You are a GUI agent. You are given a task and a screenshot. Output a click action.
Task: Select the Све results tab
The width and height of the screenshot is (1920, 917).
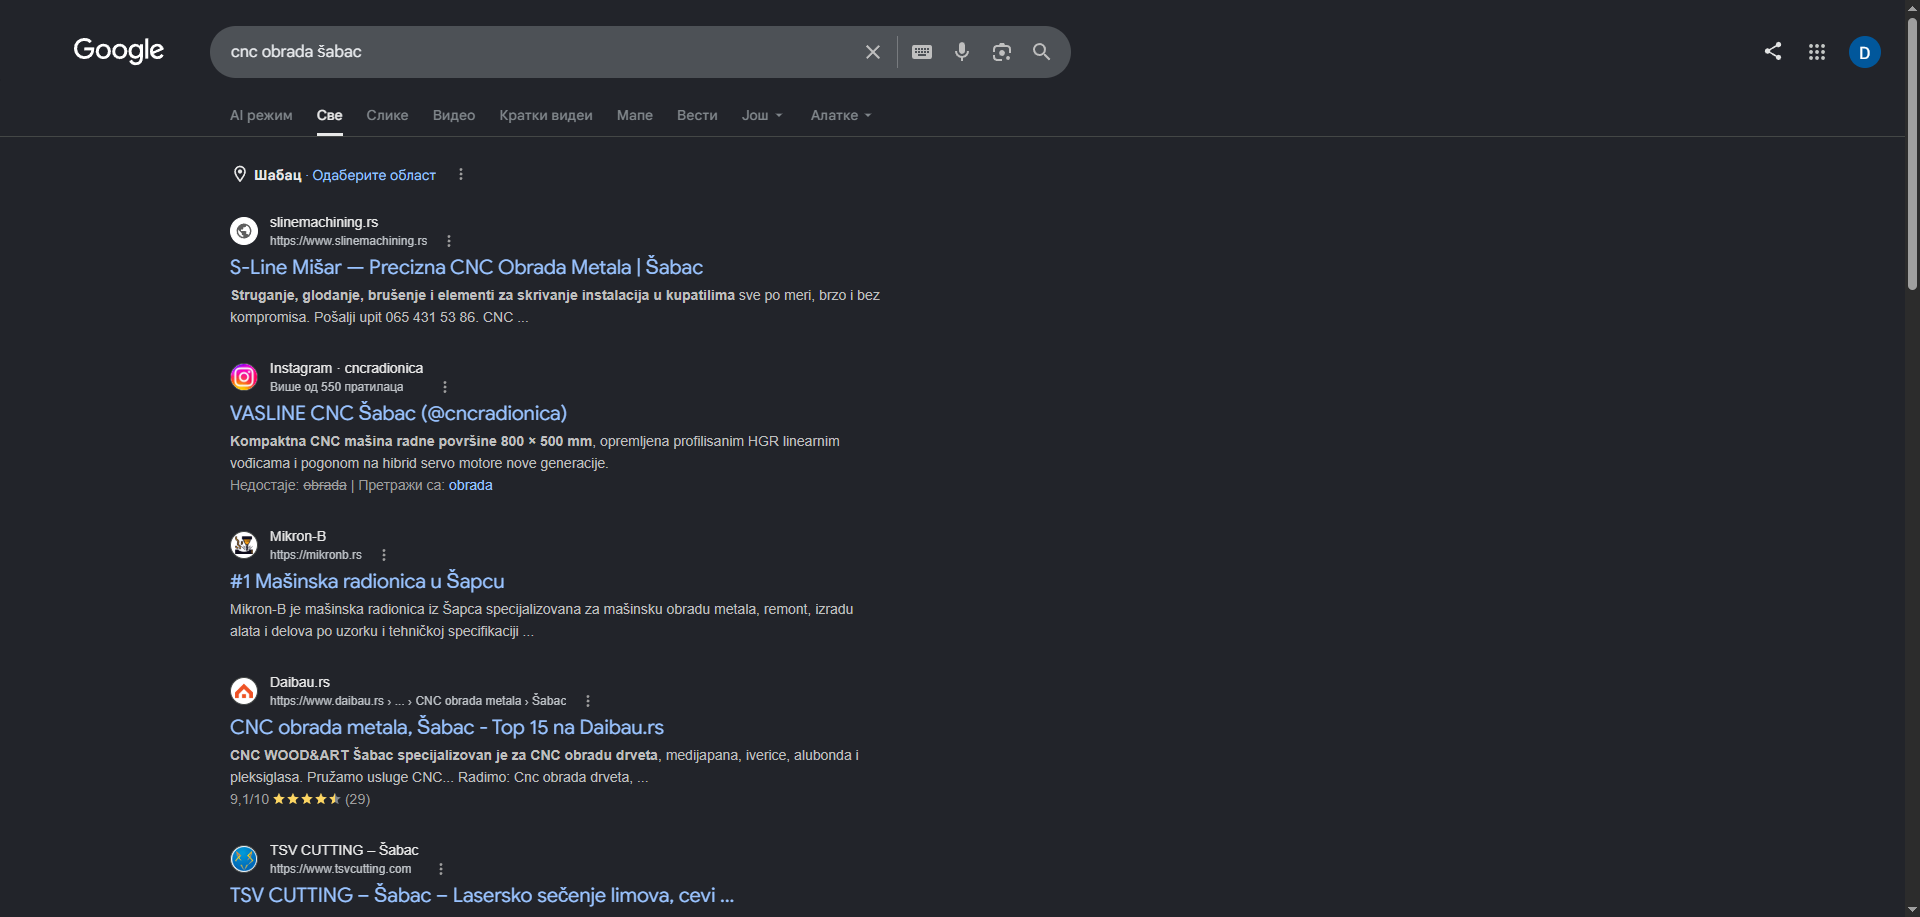329,115
